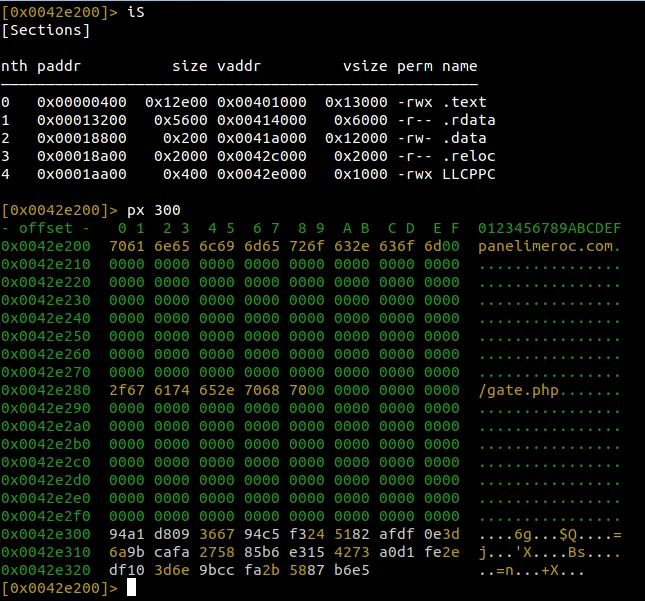Viewport: 645px width, 601px height.
Task: Click paddr value 0x00000400
Action: (x=82, y=102)
